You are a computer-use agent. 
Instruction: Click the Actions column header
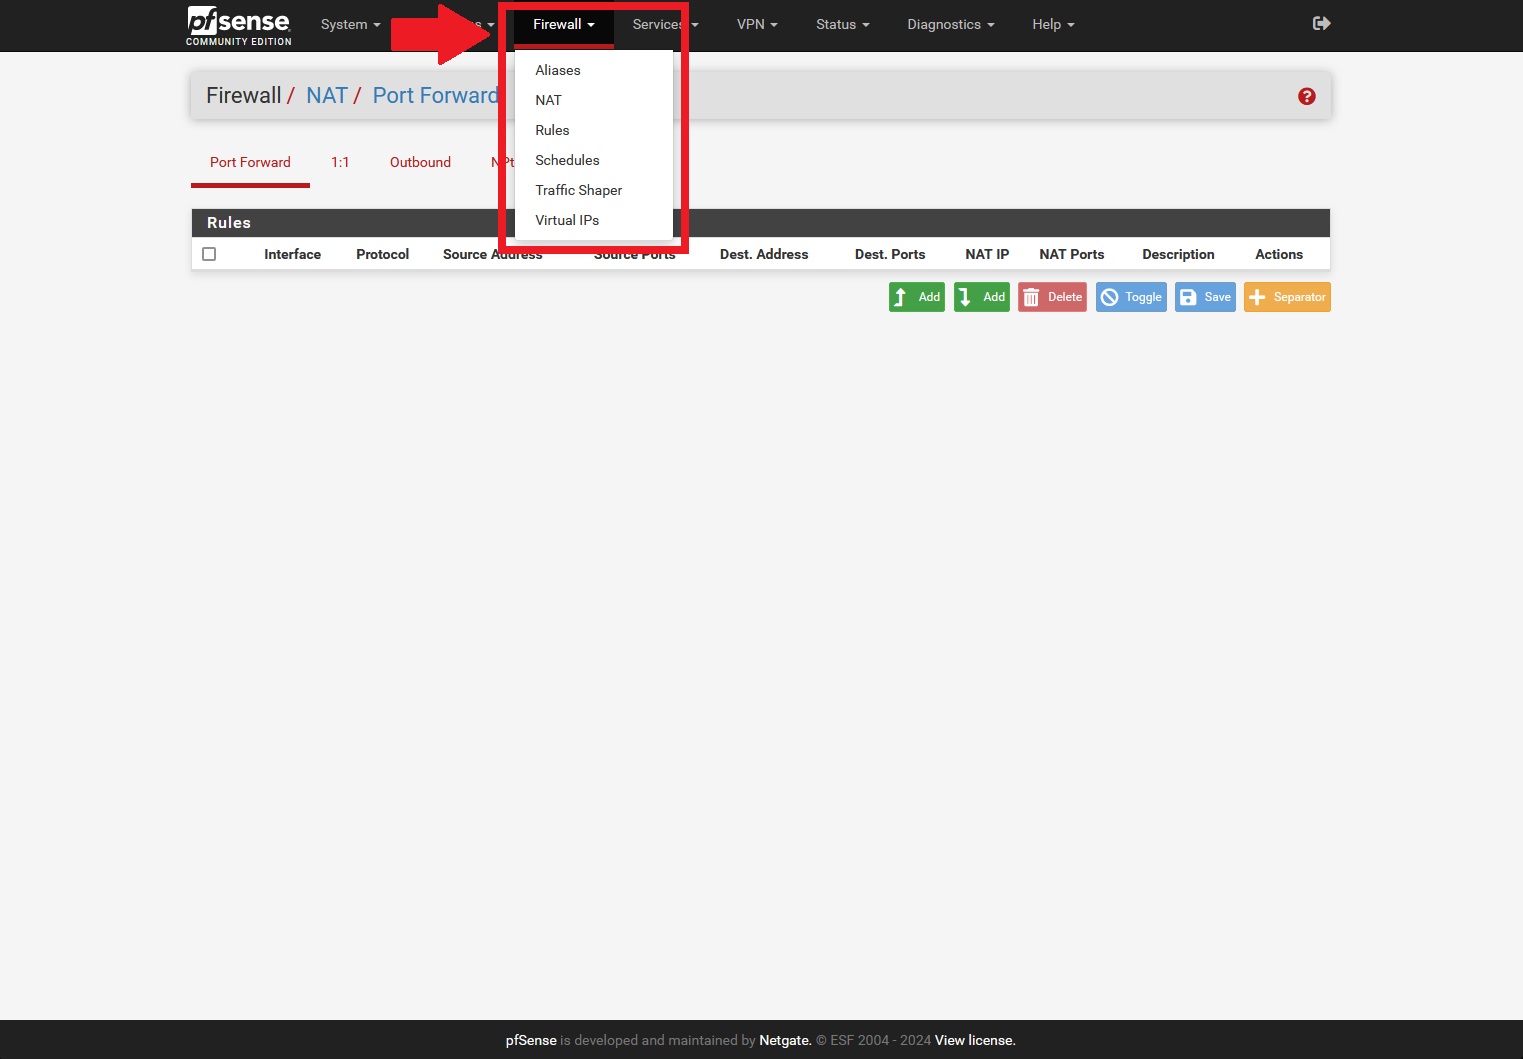tap(1279, 254)
